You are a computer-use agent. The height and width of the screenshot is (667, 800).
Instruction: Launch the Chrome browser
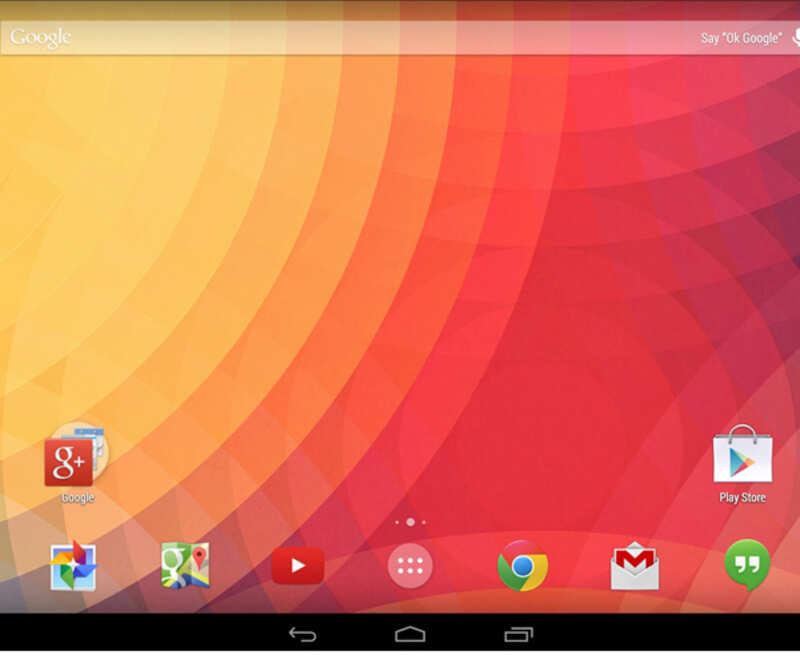coord(524,564)
